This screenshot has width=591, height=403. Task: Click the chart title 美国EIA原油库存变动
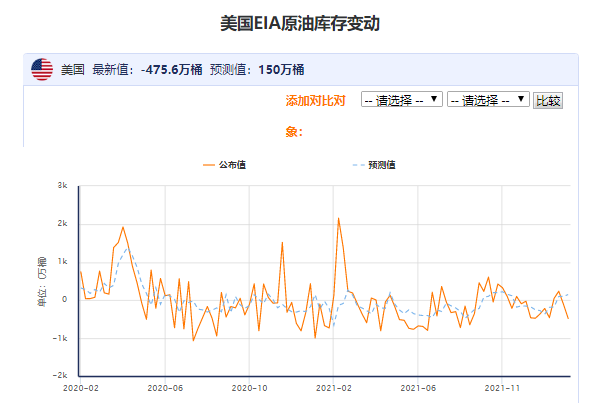pyautogui.click(x=300, y=23)
